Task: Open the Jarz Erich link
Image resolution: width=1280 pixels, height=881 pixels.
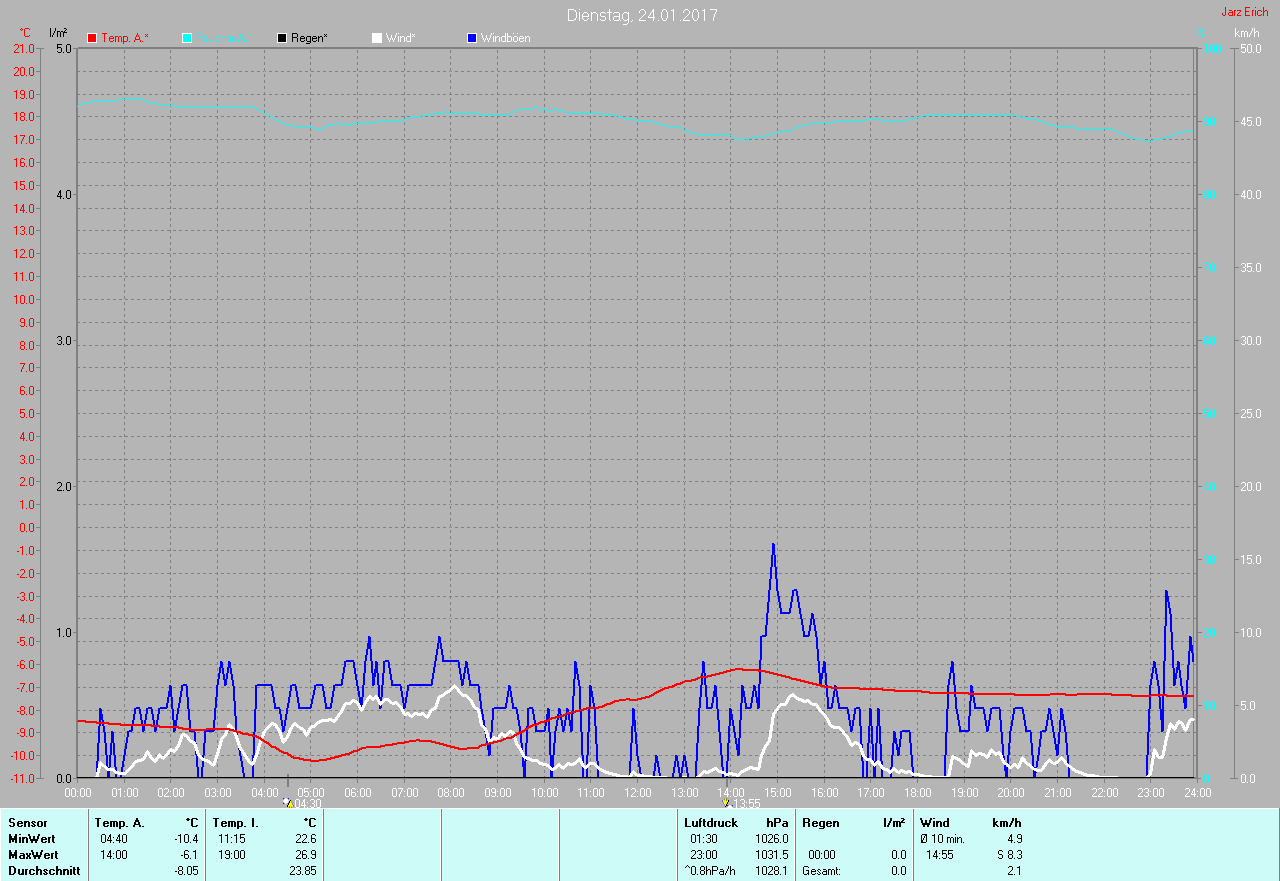Action: (1244, 12)
